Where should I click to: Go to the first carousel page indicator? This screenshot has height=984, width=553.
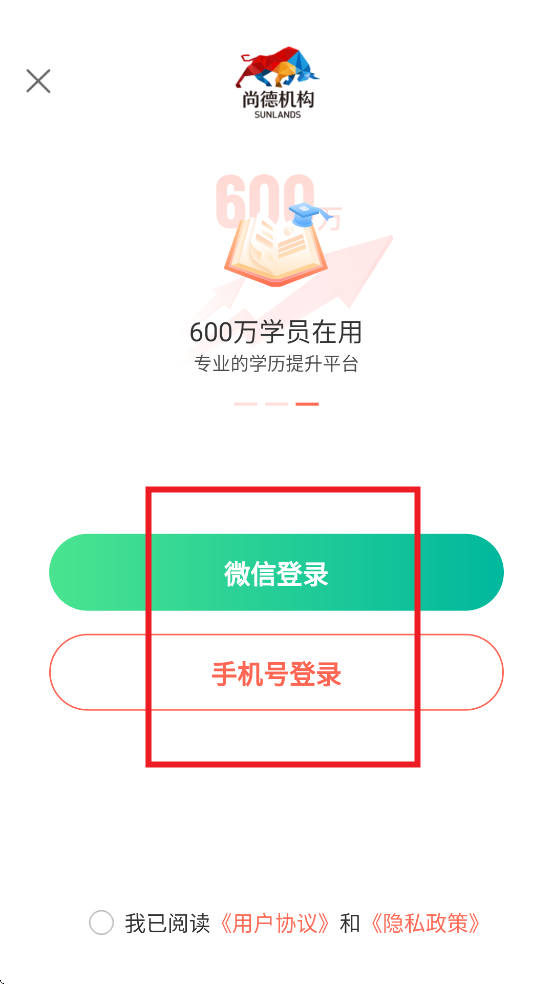pyautogui.click(x=245, y=404)
